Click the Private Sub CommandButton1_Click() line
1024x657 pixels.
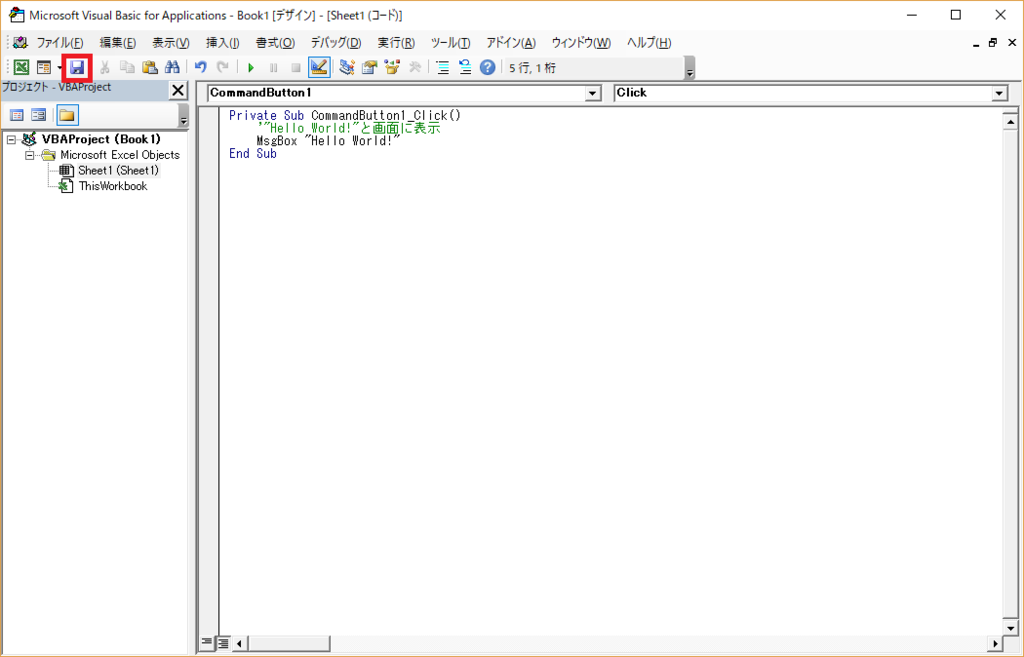pyautogui.click(x=345, y=116)
